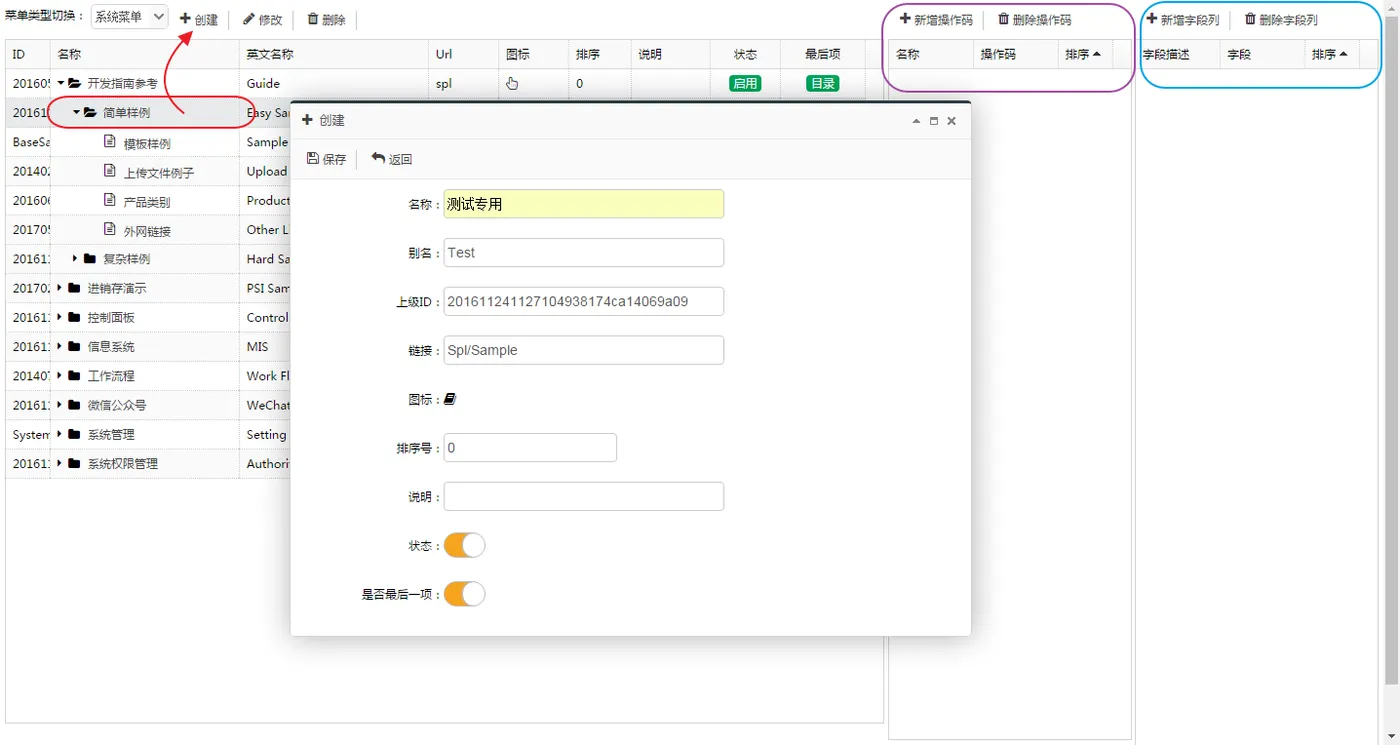
Task: Sort by 排序 column in 操作码 panel
Action: 1084,54
